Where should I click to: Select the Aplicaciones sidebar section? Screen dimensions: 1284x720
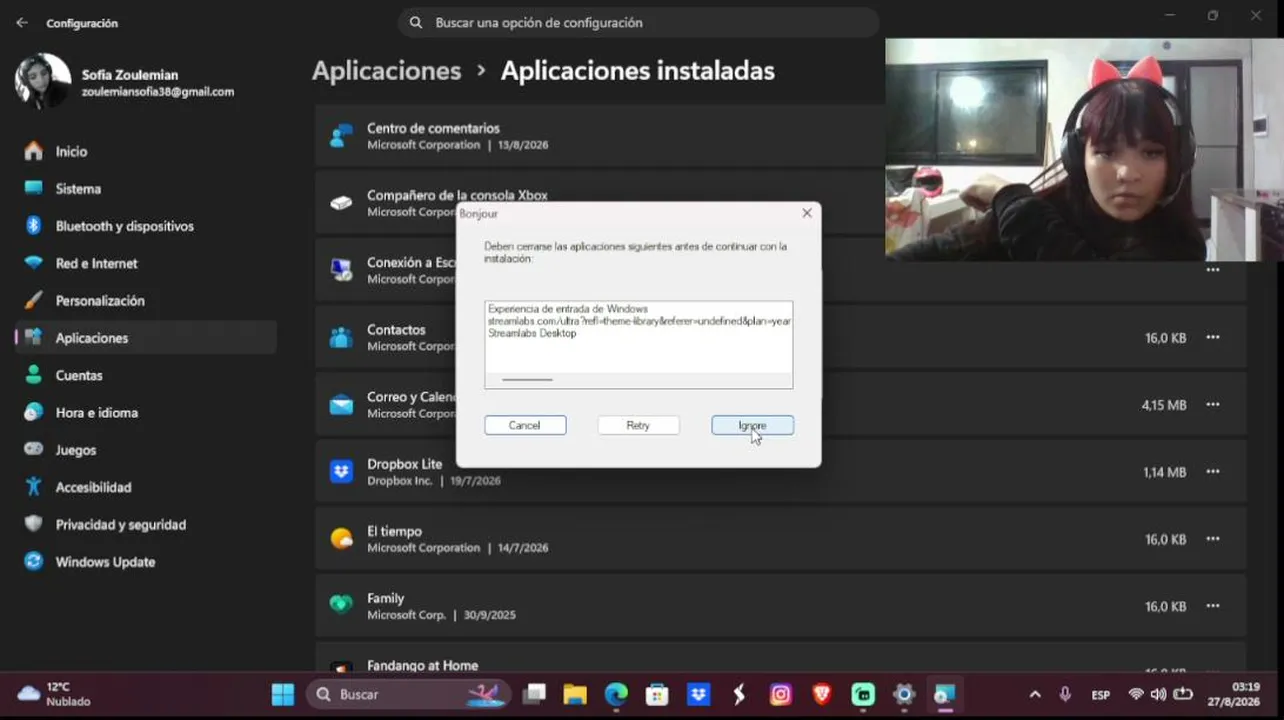tap(146, 338)
